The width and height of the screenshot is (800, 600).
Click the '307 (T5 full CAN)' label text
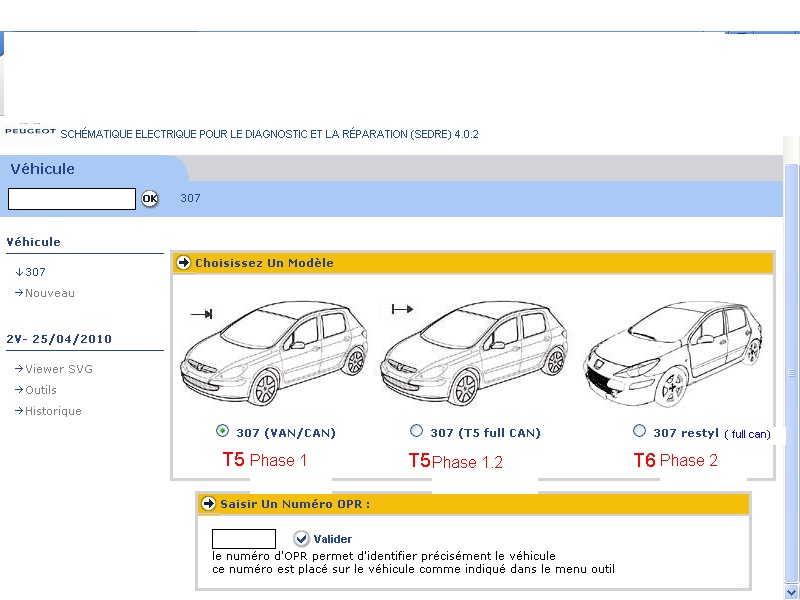pos(485,433)
